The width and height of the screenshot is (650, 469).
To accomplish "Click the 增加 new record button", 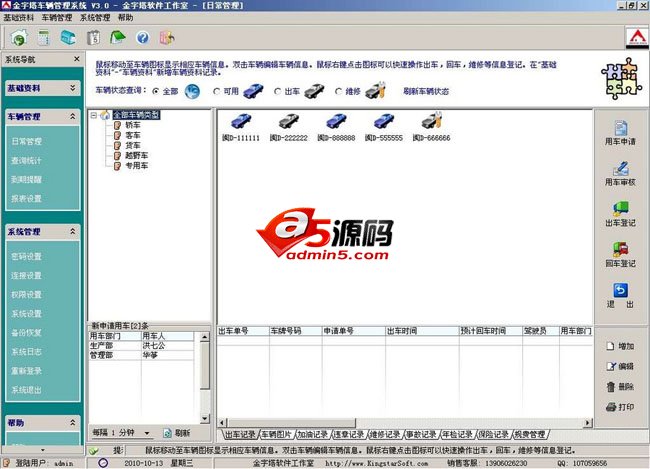I will pyautogui.click(x=621, y=346).
